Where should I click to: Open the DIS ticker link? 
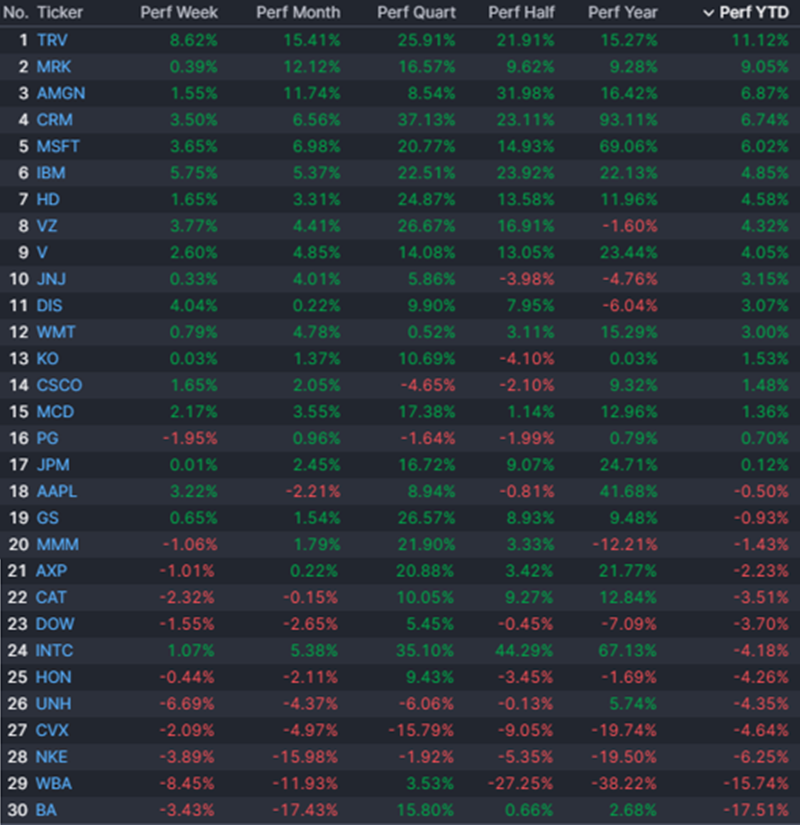[49, 306]
